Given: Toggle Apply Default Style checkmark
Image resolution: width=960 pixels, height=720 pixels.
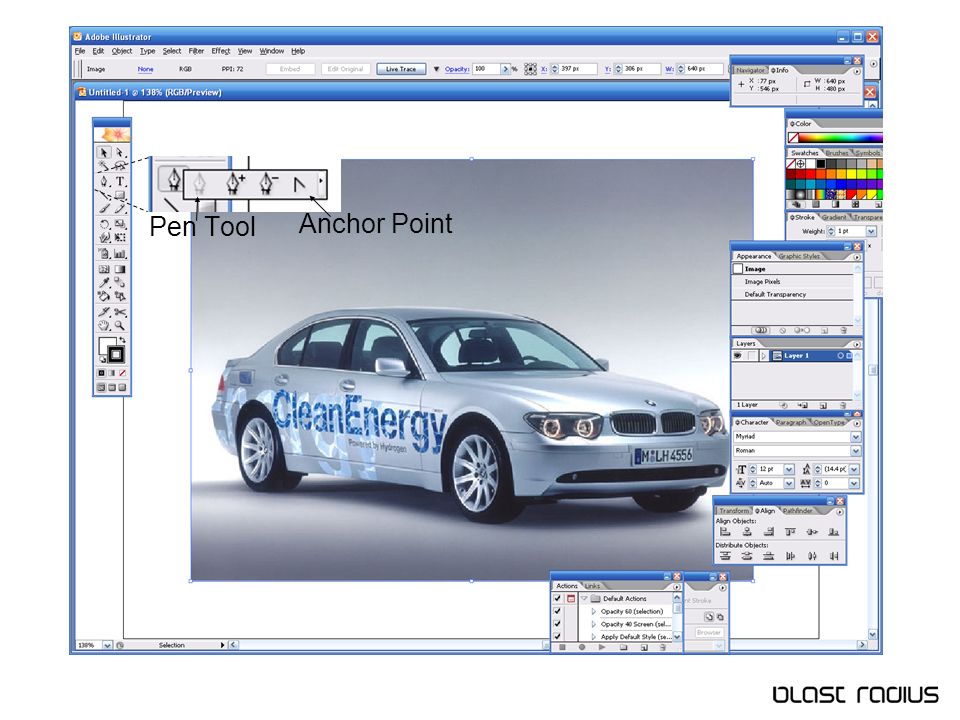Looking at the screenshot, I should [557, 636].
